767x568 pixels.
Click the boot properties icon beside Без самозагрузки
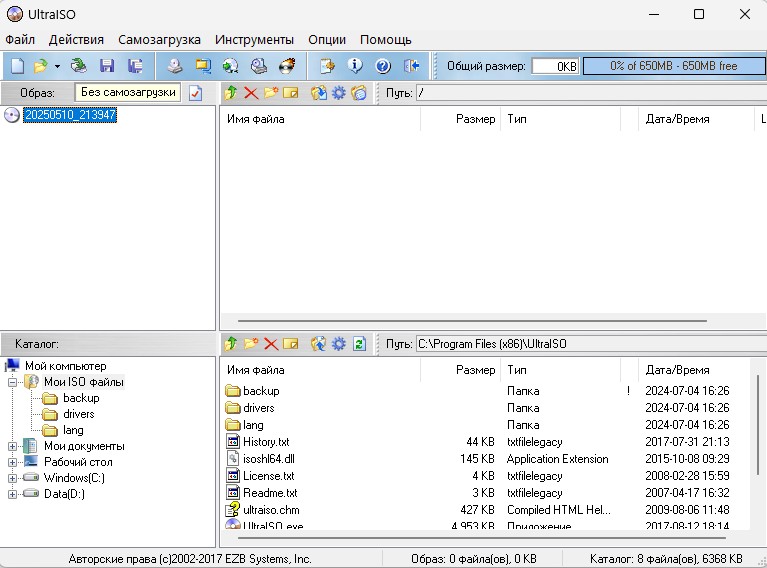coord(195,93)
